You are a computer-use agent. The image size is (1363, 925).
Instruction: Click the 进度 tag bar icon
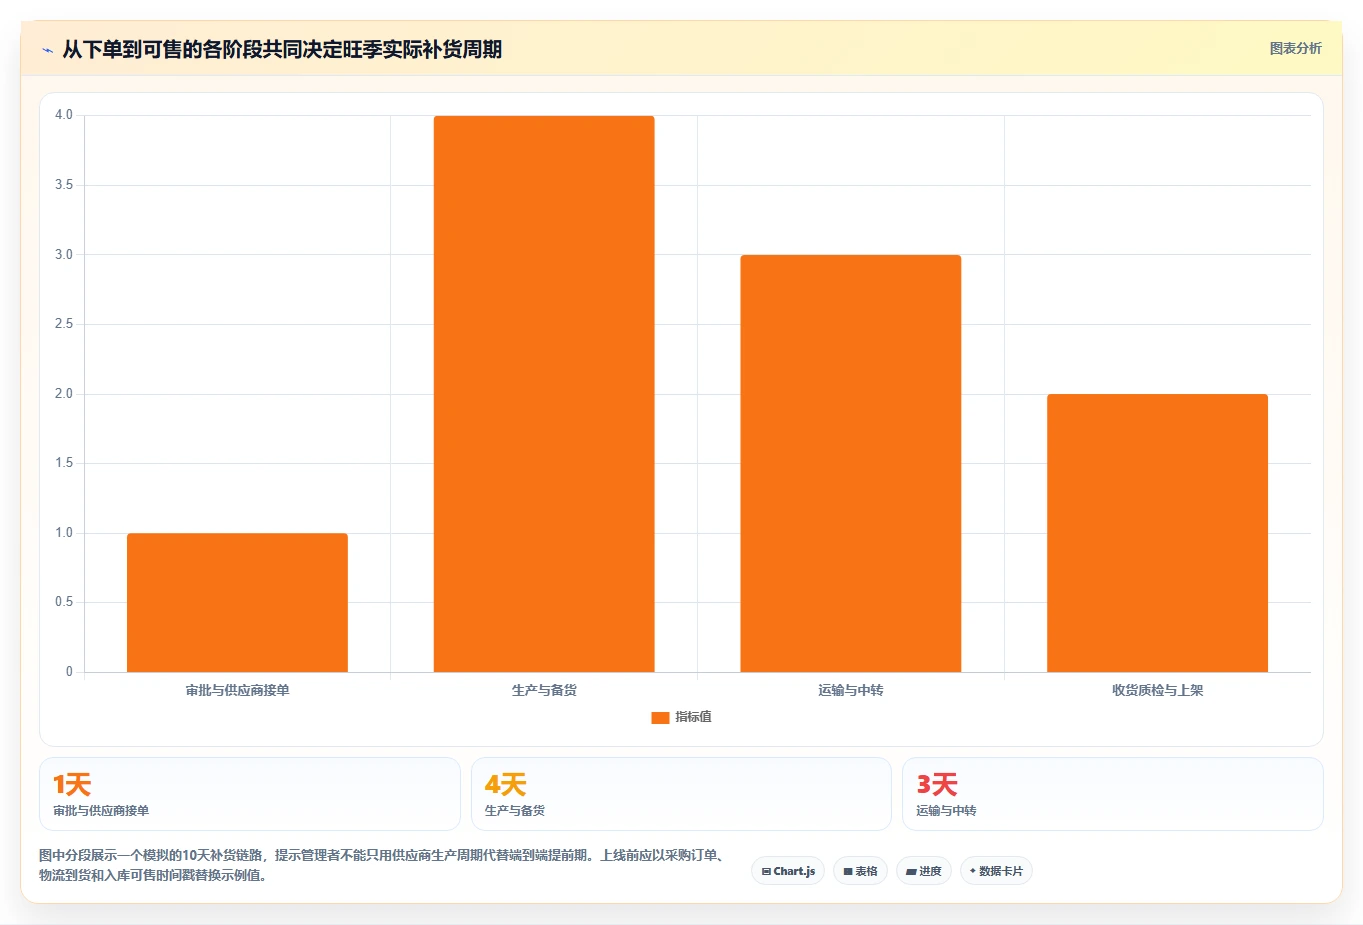click(911, 872)
